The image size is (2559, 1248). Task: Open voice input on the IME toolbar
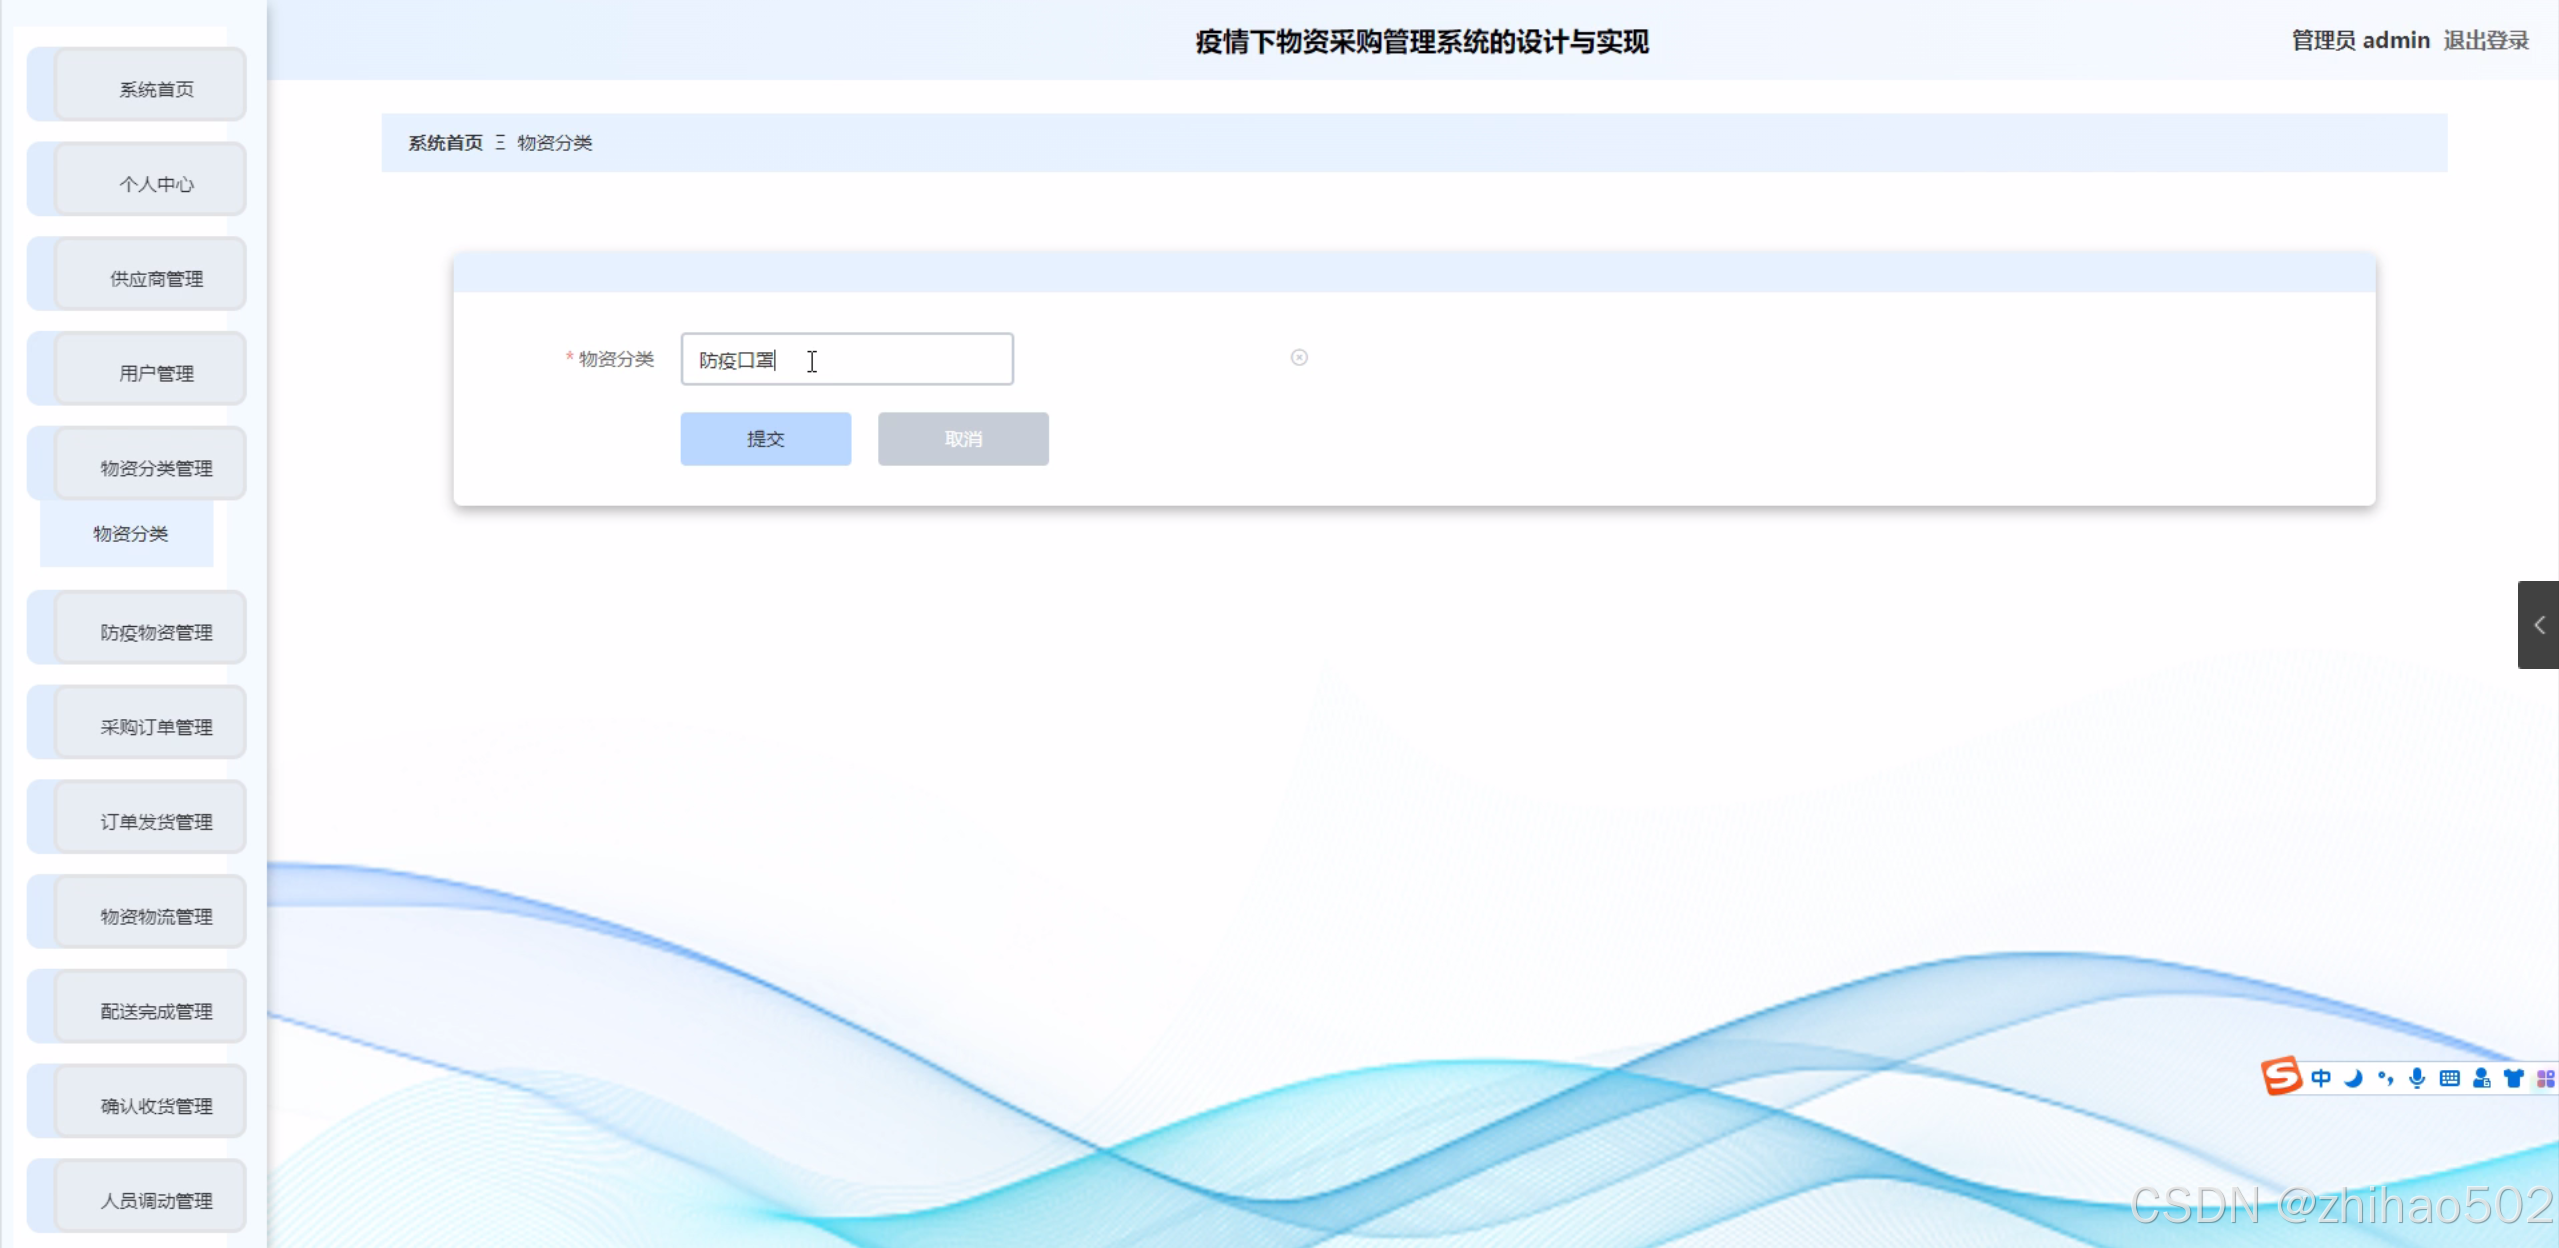coord(2416,1077)
